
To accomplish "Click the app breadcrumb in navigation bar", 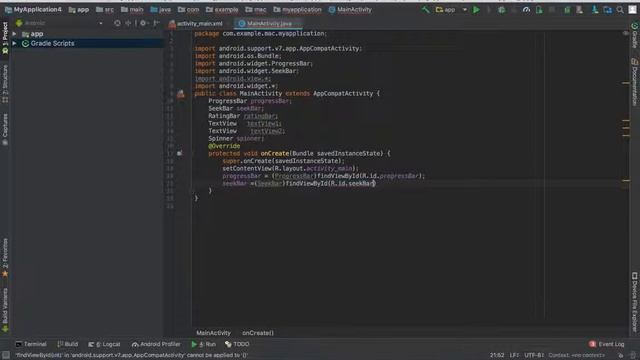I will pyautogui.click(x=79, y=9).
